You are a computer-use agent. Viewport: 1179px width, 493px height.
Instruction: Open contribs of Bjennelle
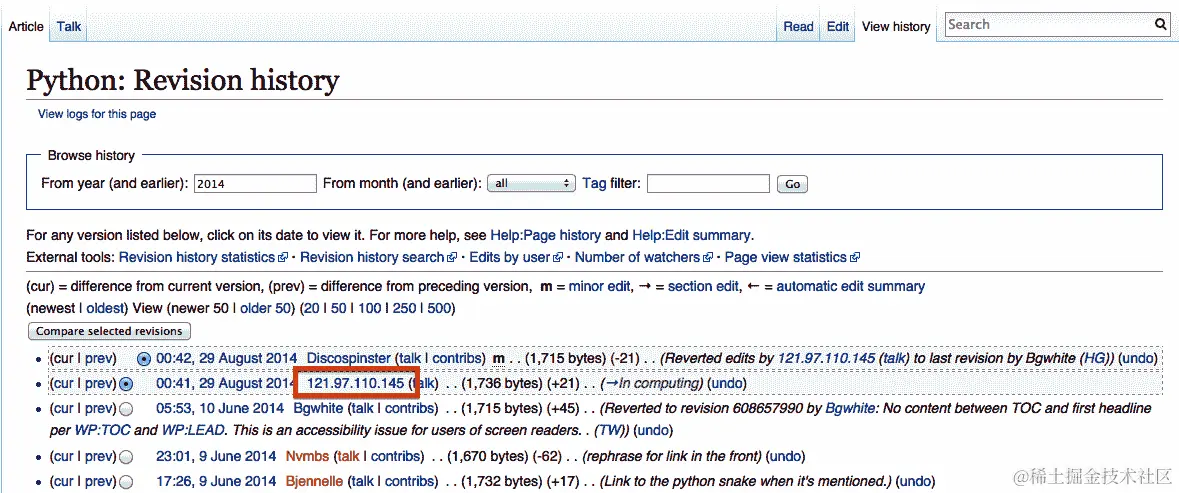point(411,481)
